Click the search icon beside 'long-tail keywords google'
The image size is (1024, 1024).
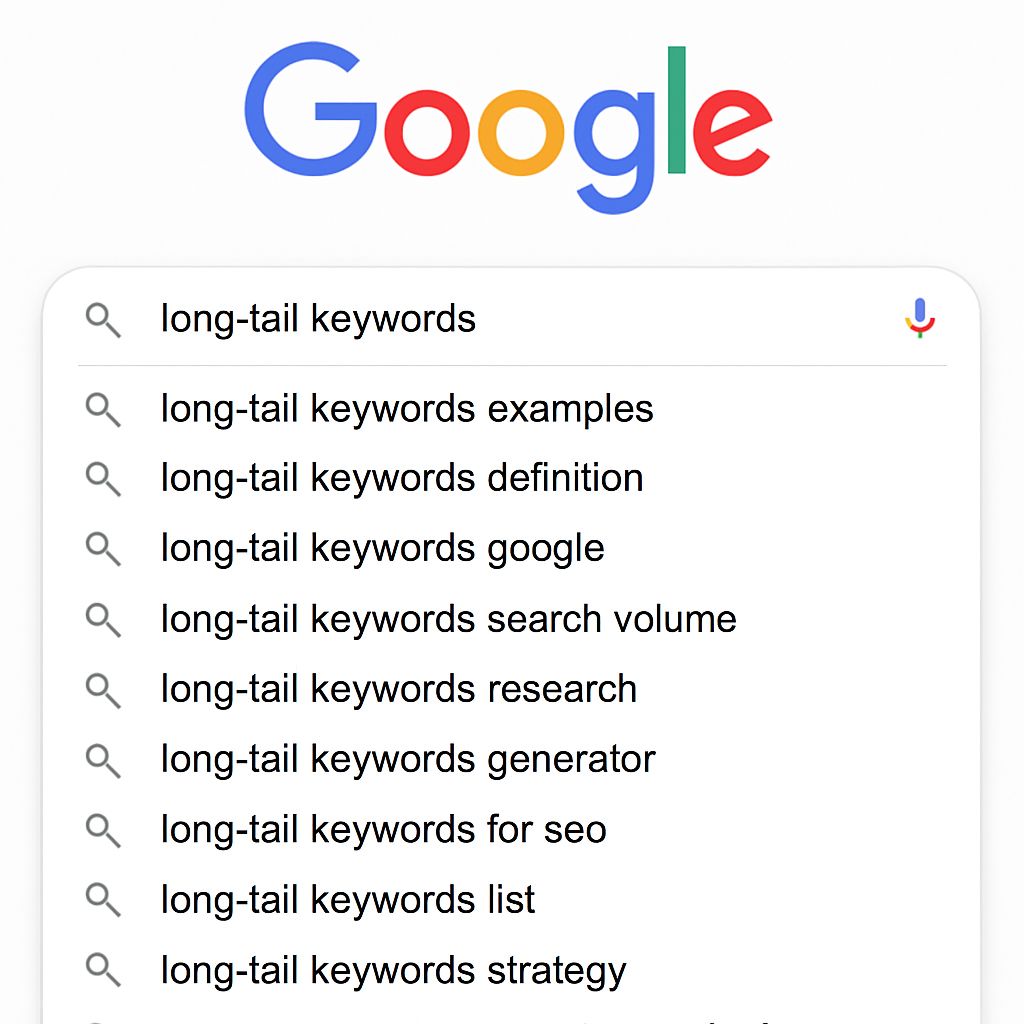(x=103, y=549)
